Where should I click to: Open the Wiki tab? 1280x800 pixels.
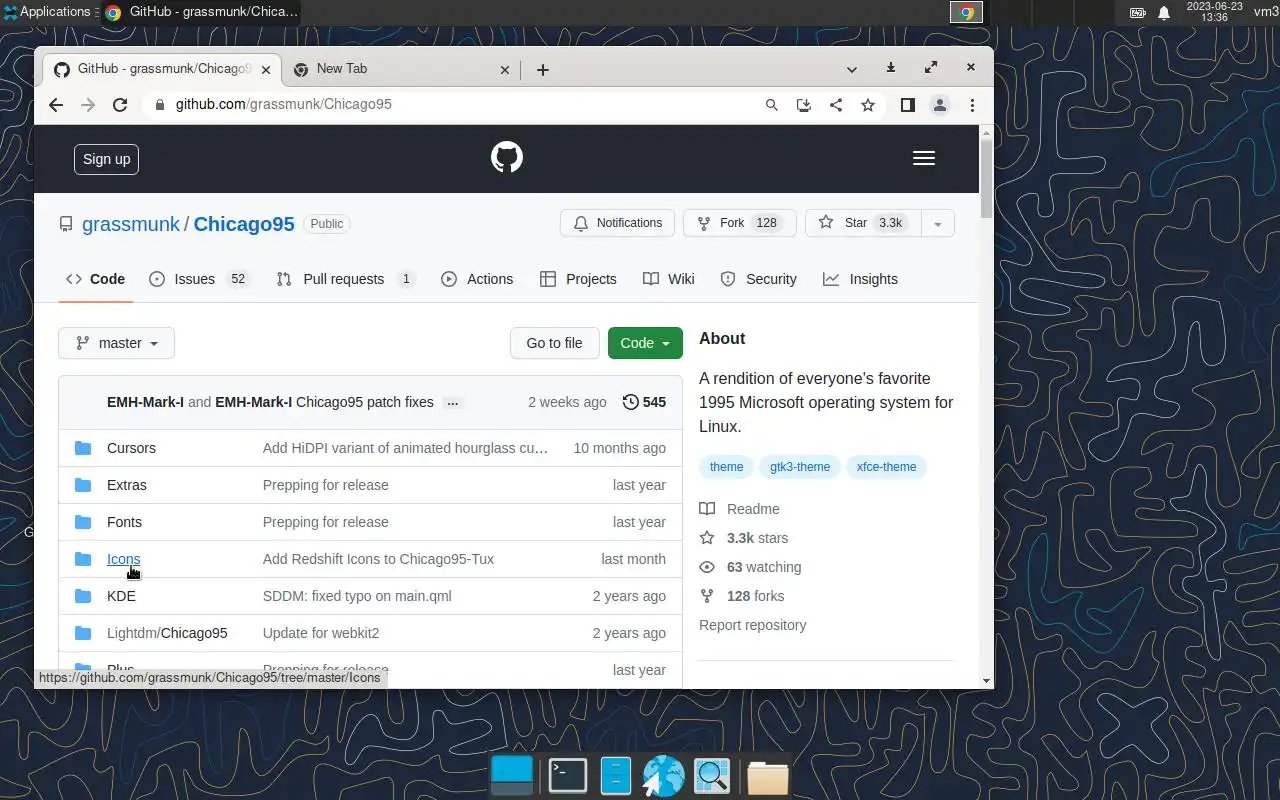point(669,279)
